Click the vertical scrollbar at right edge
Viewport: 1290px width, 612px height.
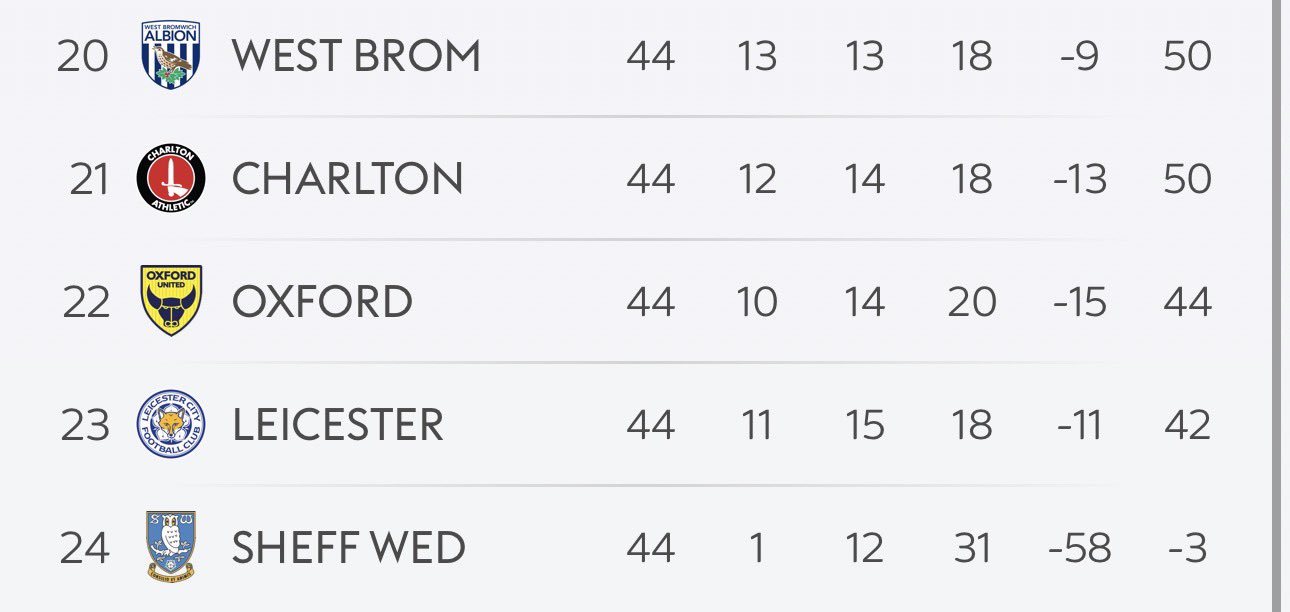tap(1276, 300)
